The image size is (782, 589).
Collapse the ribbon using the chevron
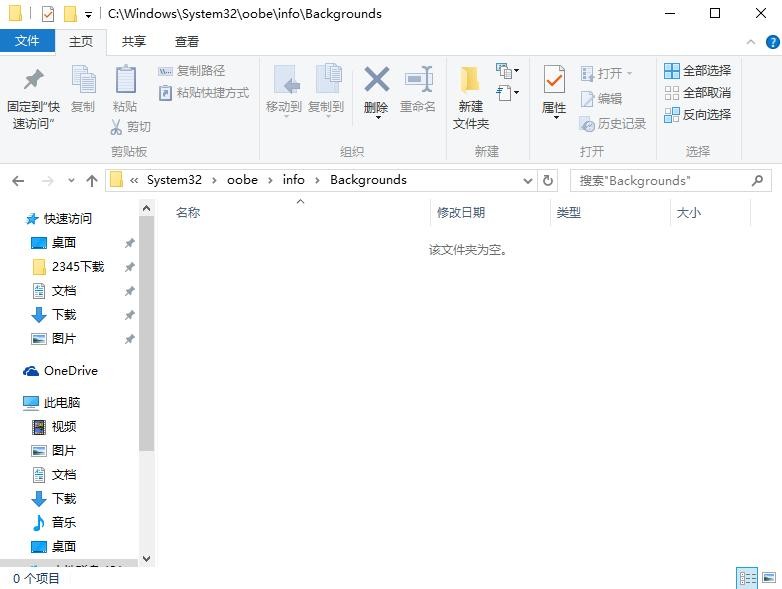(752, 42)
